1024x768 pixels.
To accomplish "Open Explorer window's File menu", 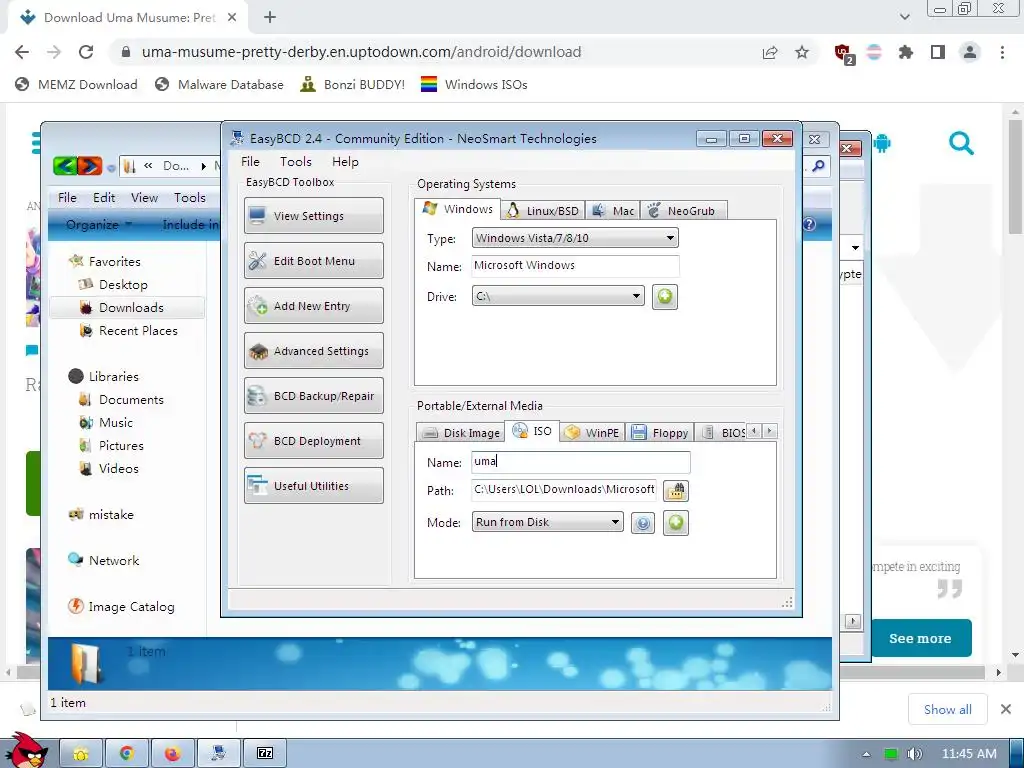I will tap(67, 197).
